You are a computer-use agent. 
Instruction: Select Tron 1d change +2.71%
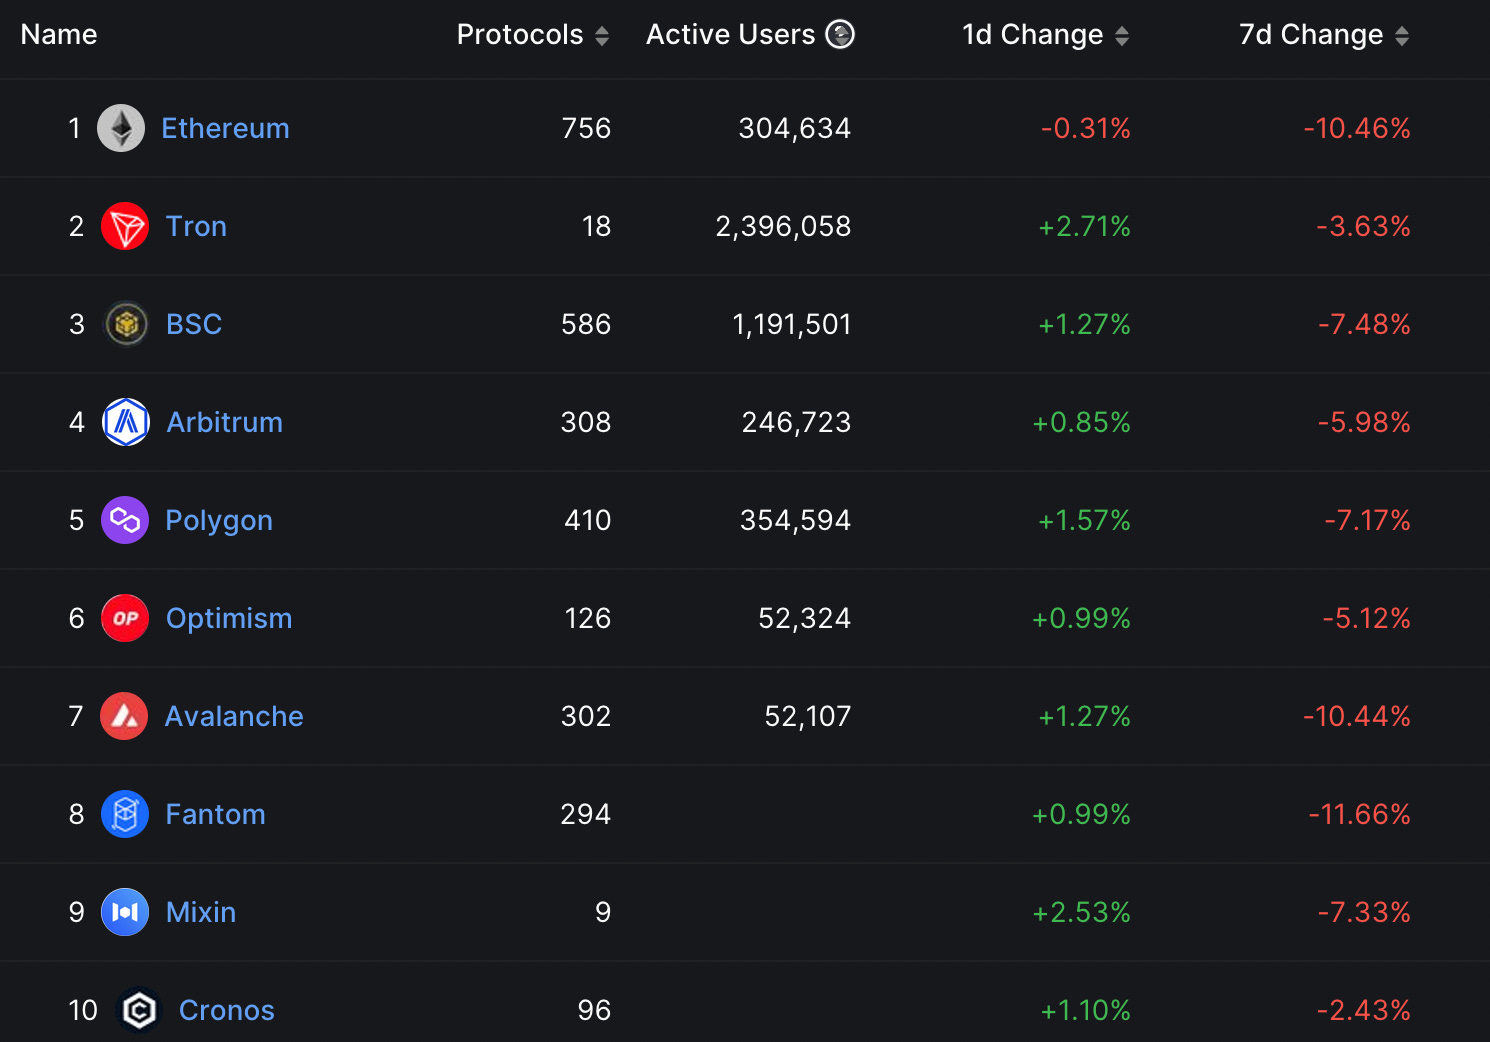pos(1084,226)
